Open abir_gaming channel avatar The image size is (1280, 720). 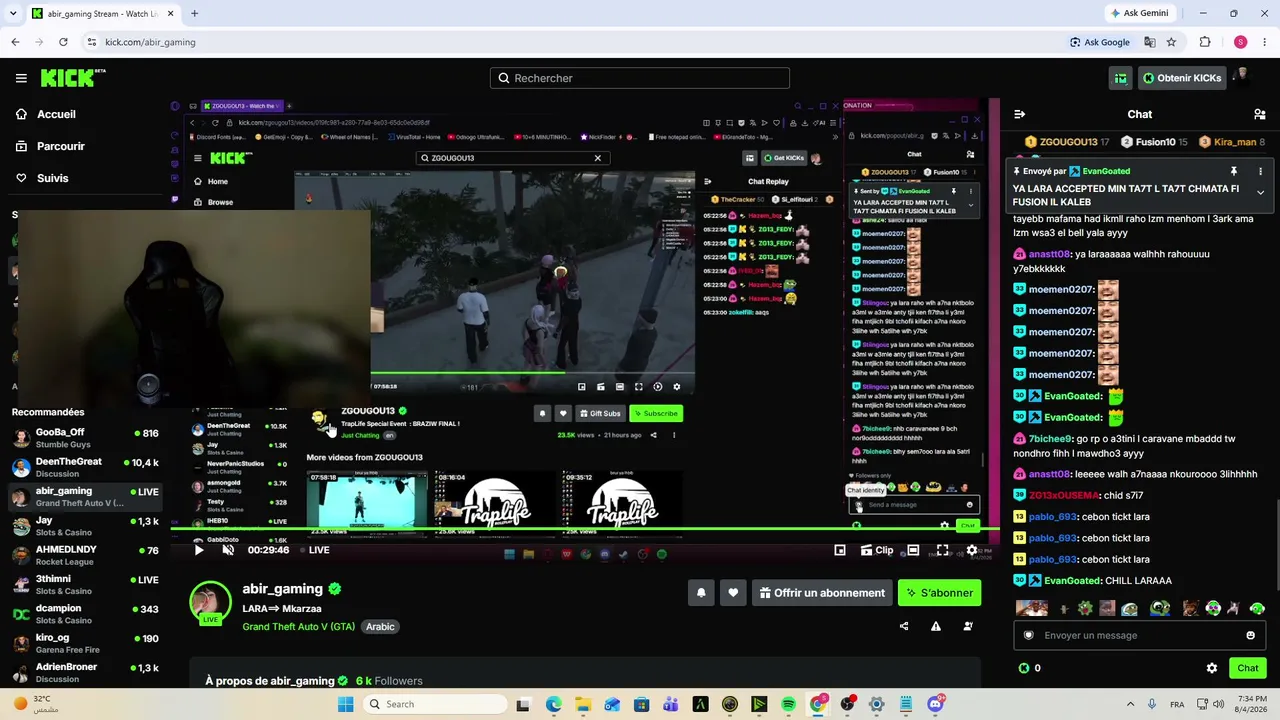(x=210, y=603)
